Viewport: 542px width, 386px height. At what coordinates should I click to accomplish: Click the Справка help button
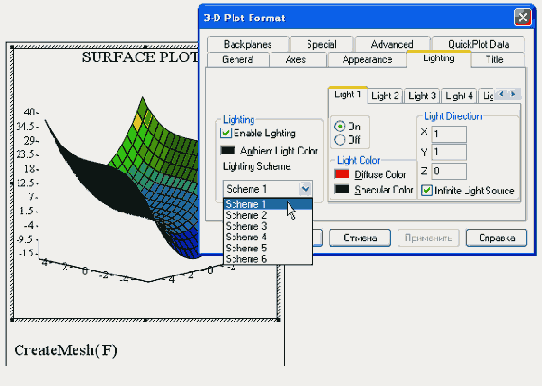pos(496,238)
